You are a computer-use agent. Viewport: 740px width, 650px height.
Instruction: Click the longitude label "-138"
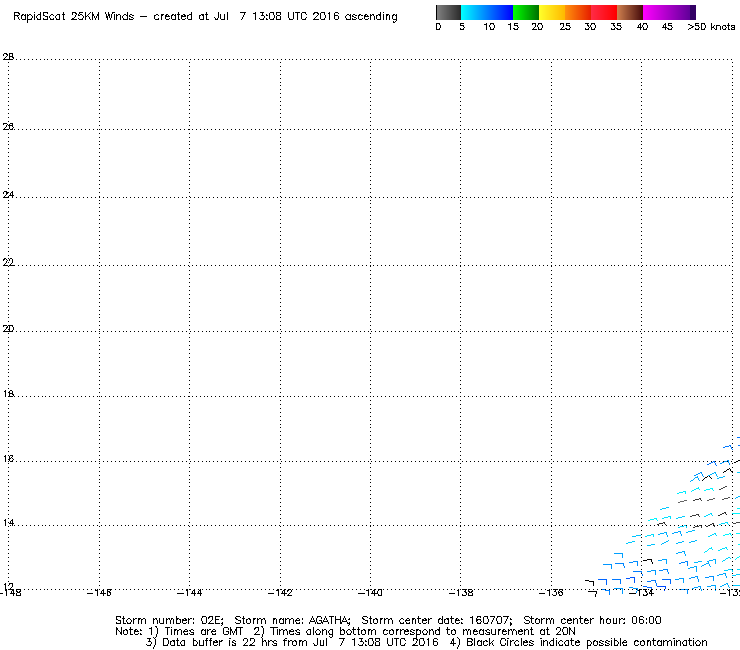[461, 592]
